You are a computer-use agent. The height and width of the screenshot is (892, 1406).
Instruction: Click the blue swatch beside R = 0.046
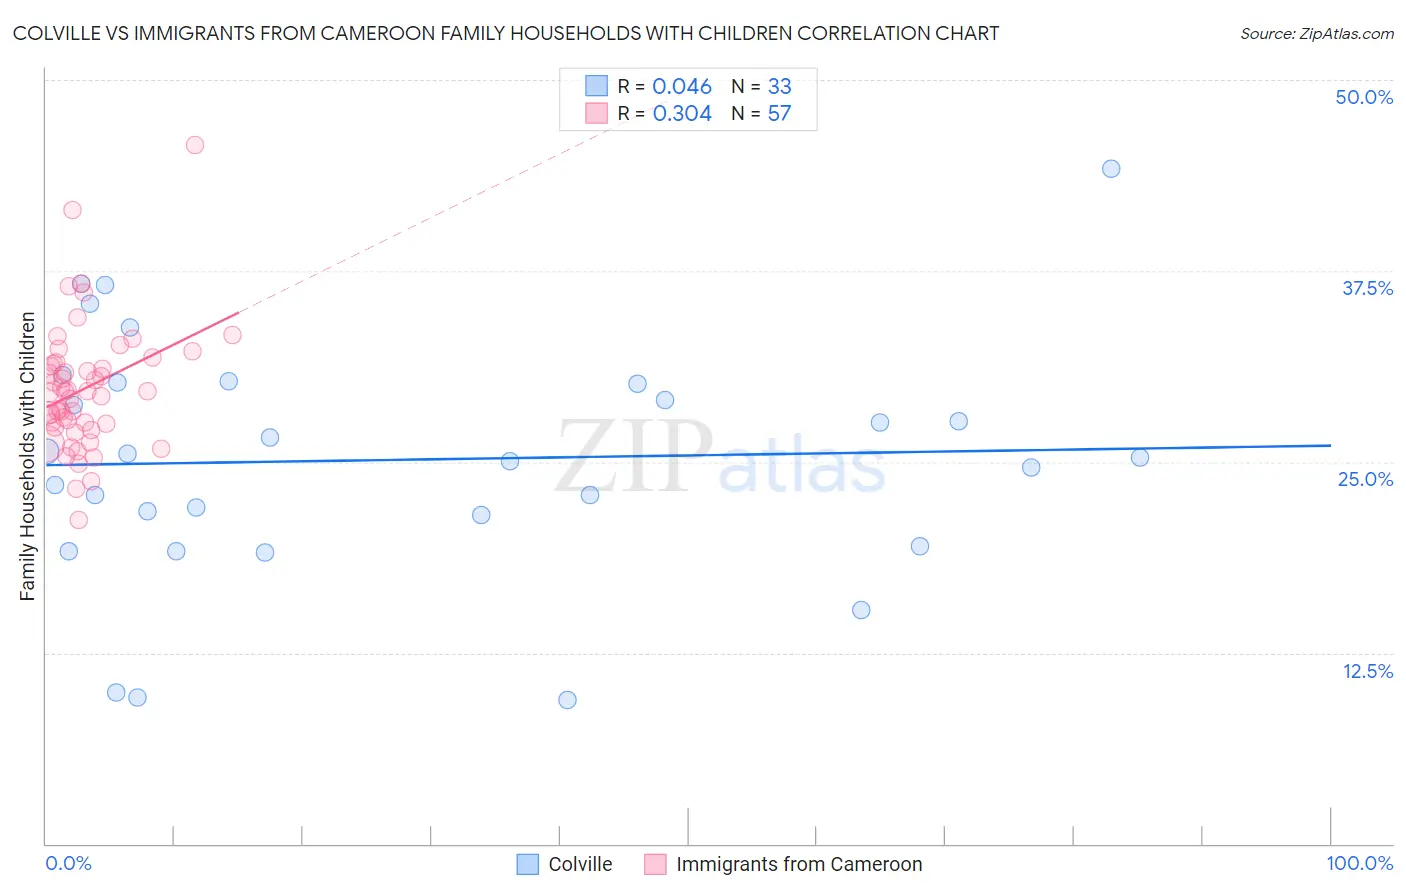[x=596, y=86]
